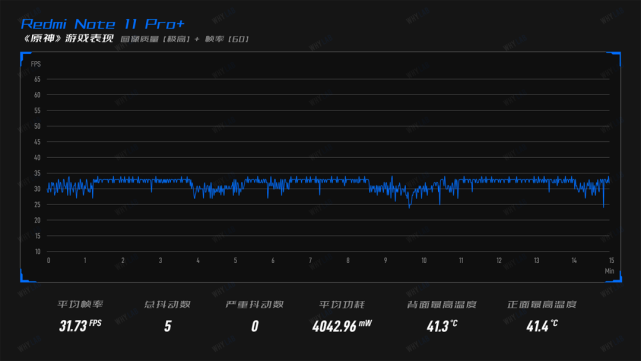The height and width of the screenshot is (361, 641).
Task: Click the '55' y-axis label
Action: point(37,110)
